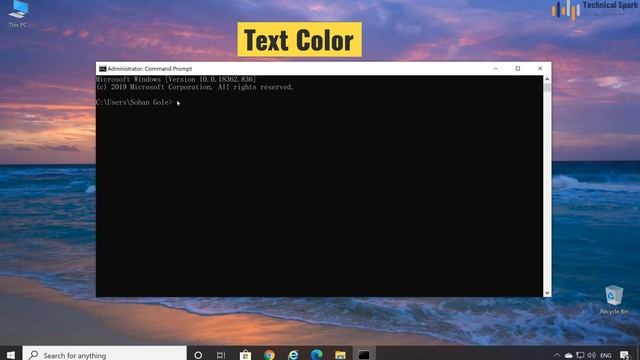Change the ENG input language indicator
Viewport: 640px width, 360px height.
pos(606,356)
